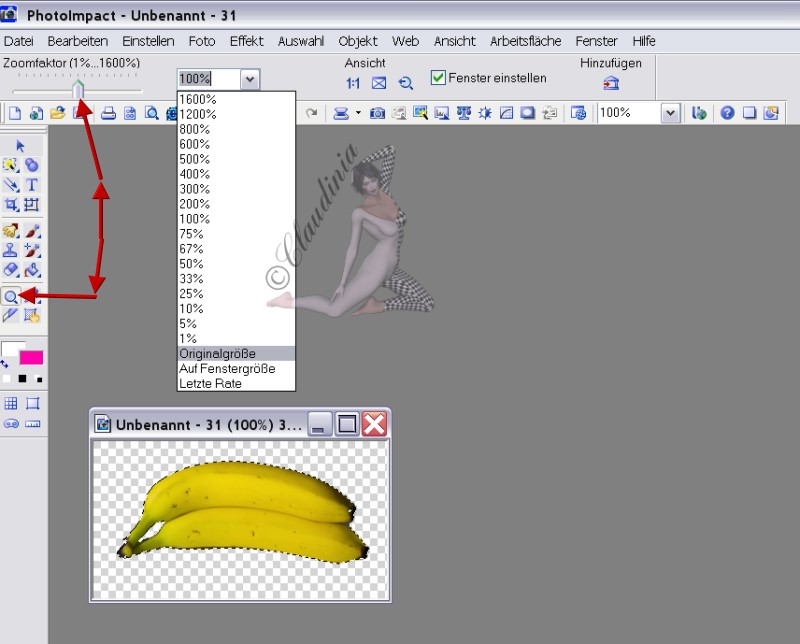Screen dimensions: 800x644
Task: Select 'Auf Fenstergröße' option
Action: click(236, 368)
